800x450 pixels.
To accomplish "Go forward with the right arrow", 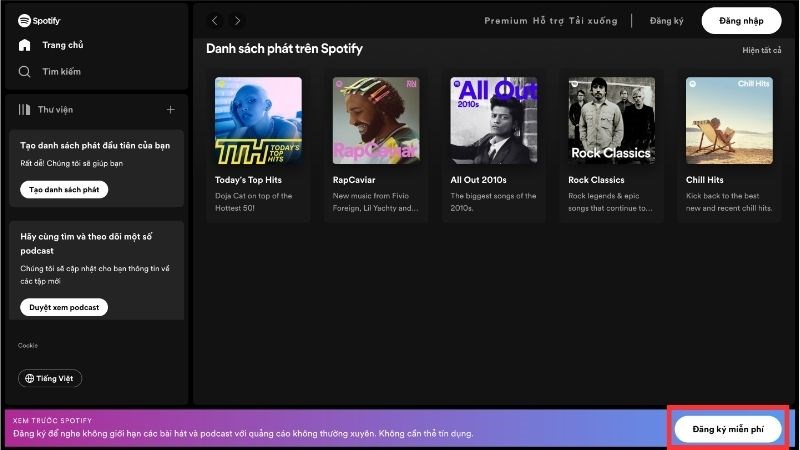I will (x=237, y=21).
